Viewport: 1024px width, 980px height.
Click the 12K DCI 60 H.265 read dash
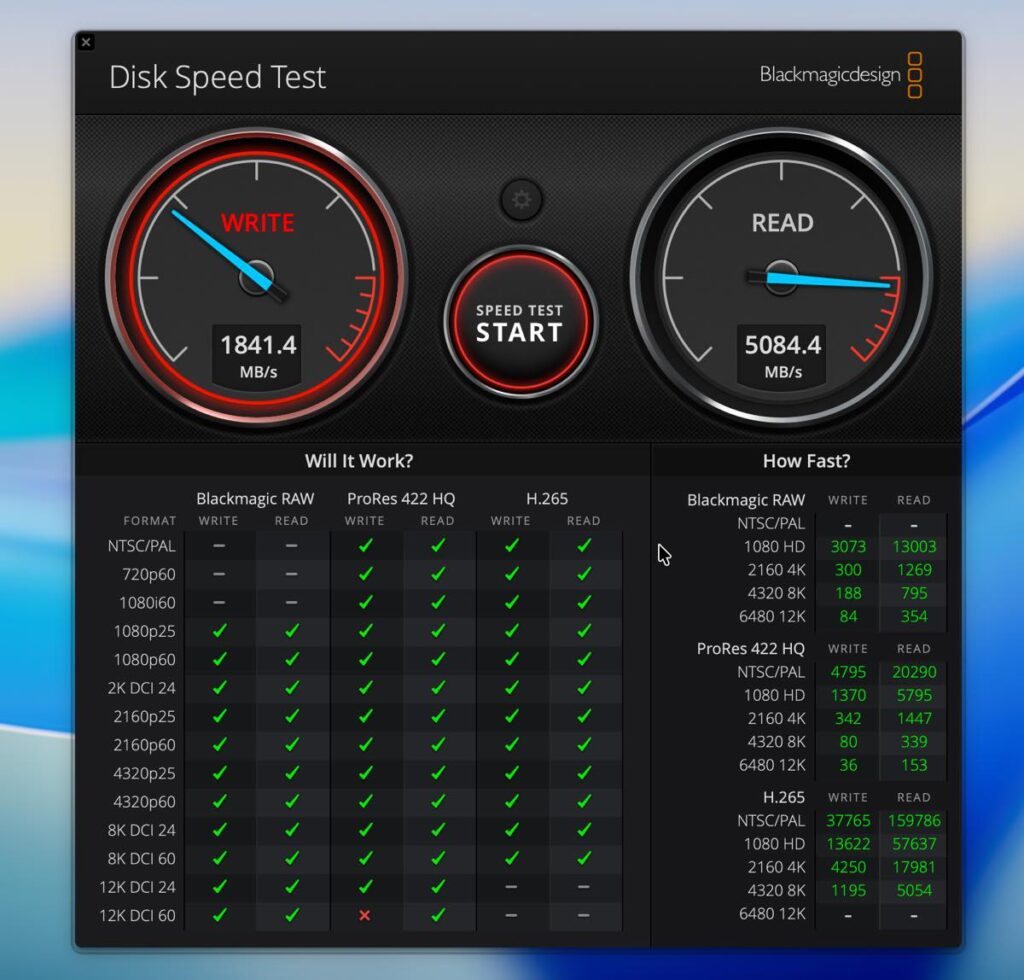coord(584,915)
